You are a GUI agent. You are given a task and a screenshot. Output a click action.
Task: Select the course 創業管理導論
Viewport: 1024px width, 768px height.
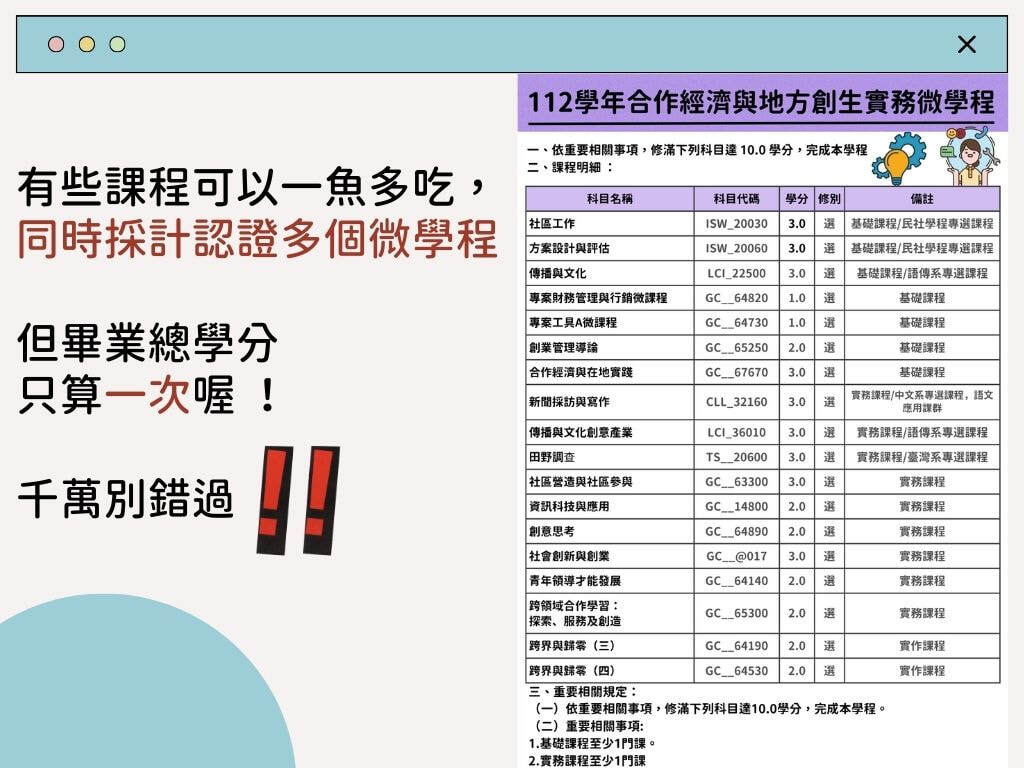tap(564, 348)
